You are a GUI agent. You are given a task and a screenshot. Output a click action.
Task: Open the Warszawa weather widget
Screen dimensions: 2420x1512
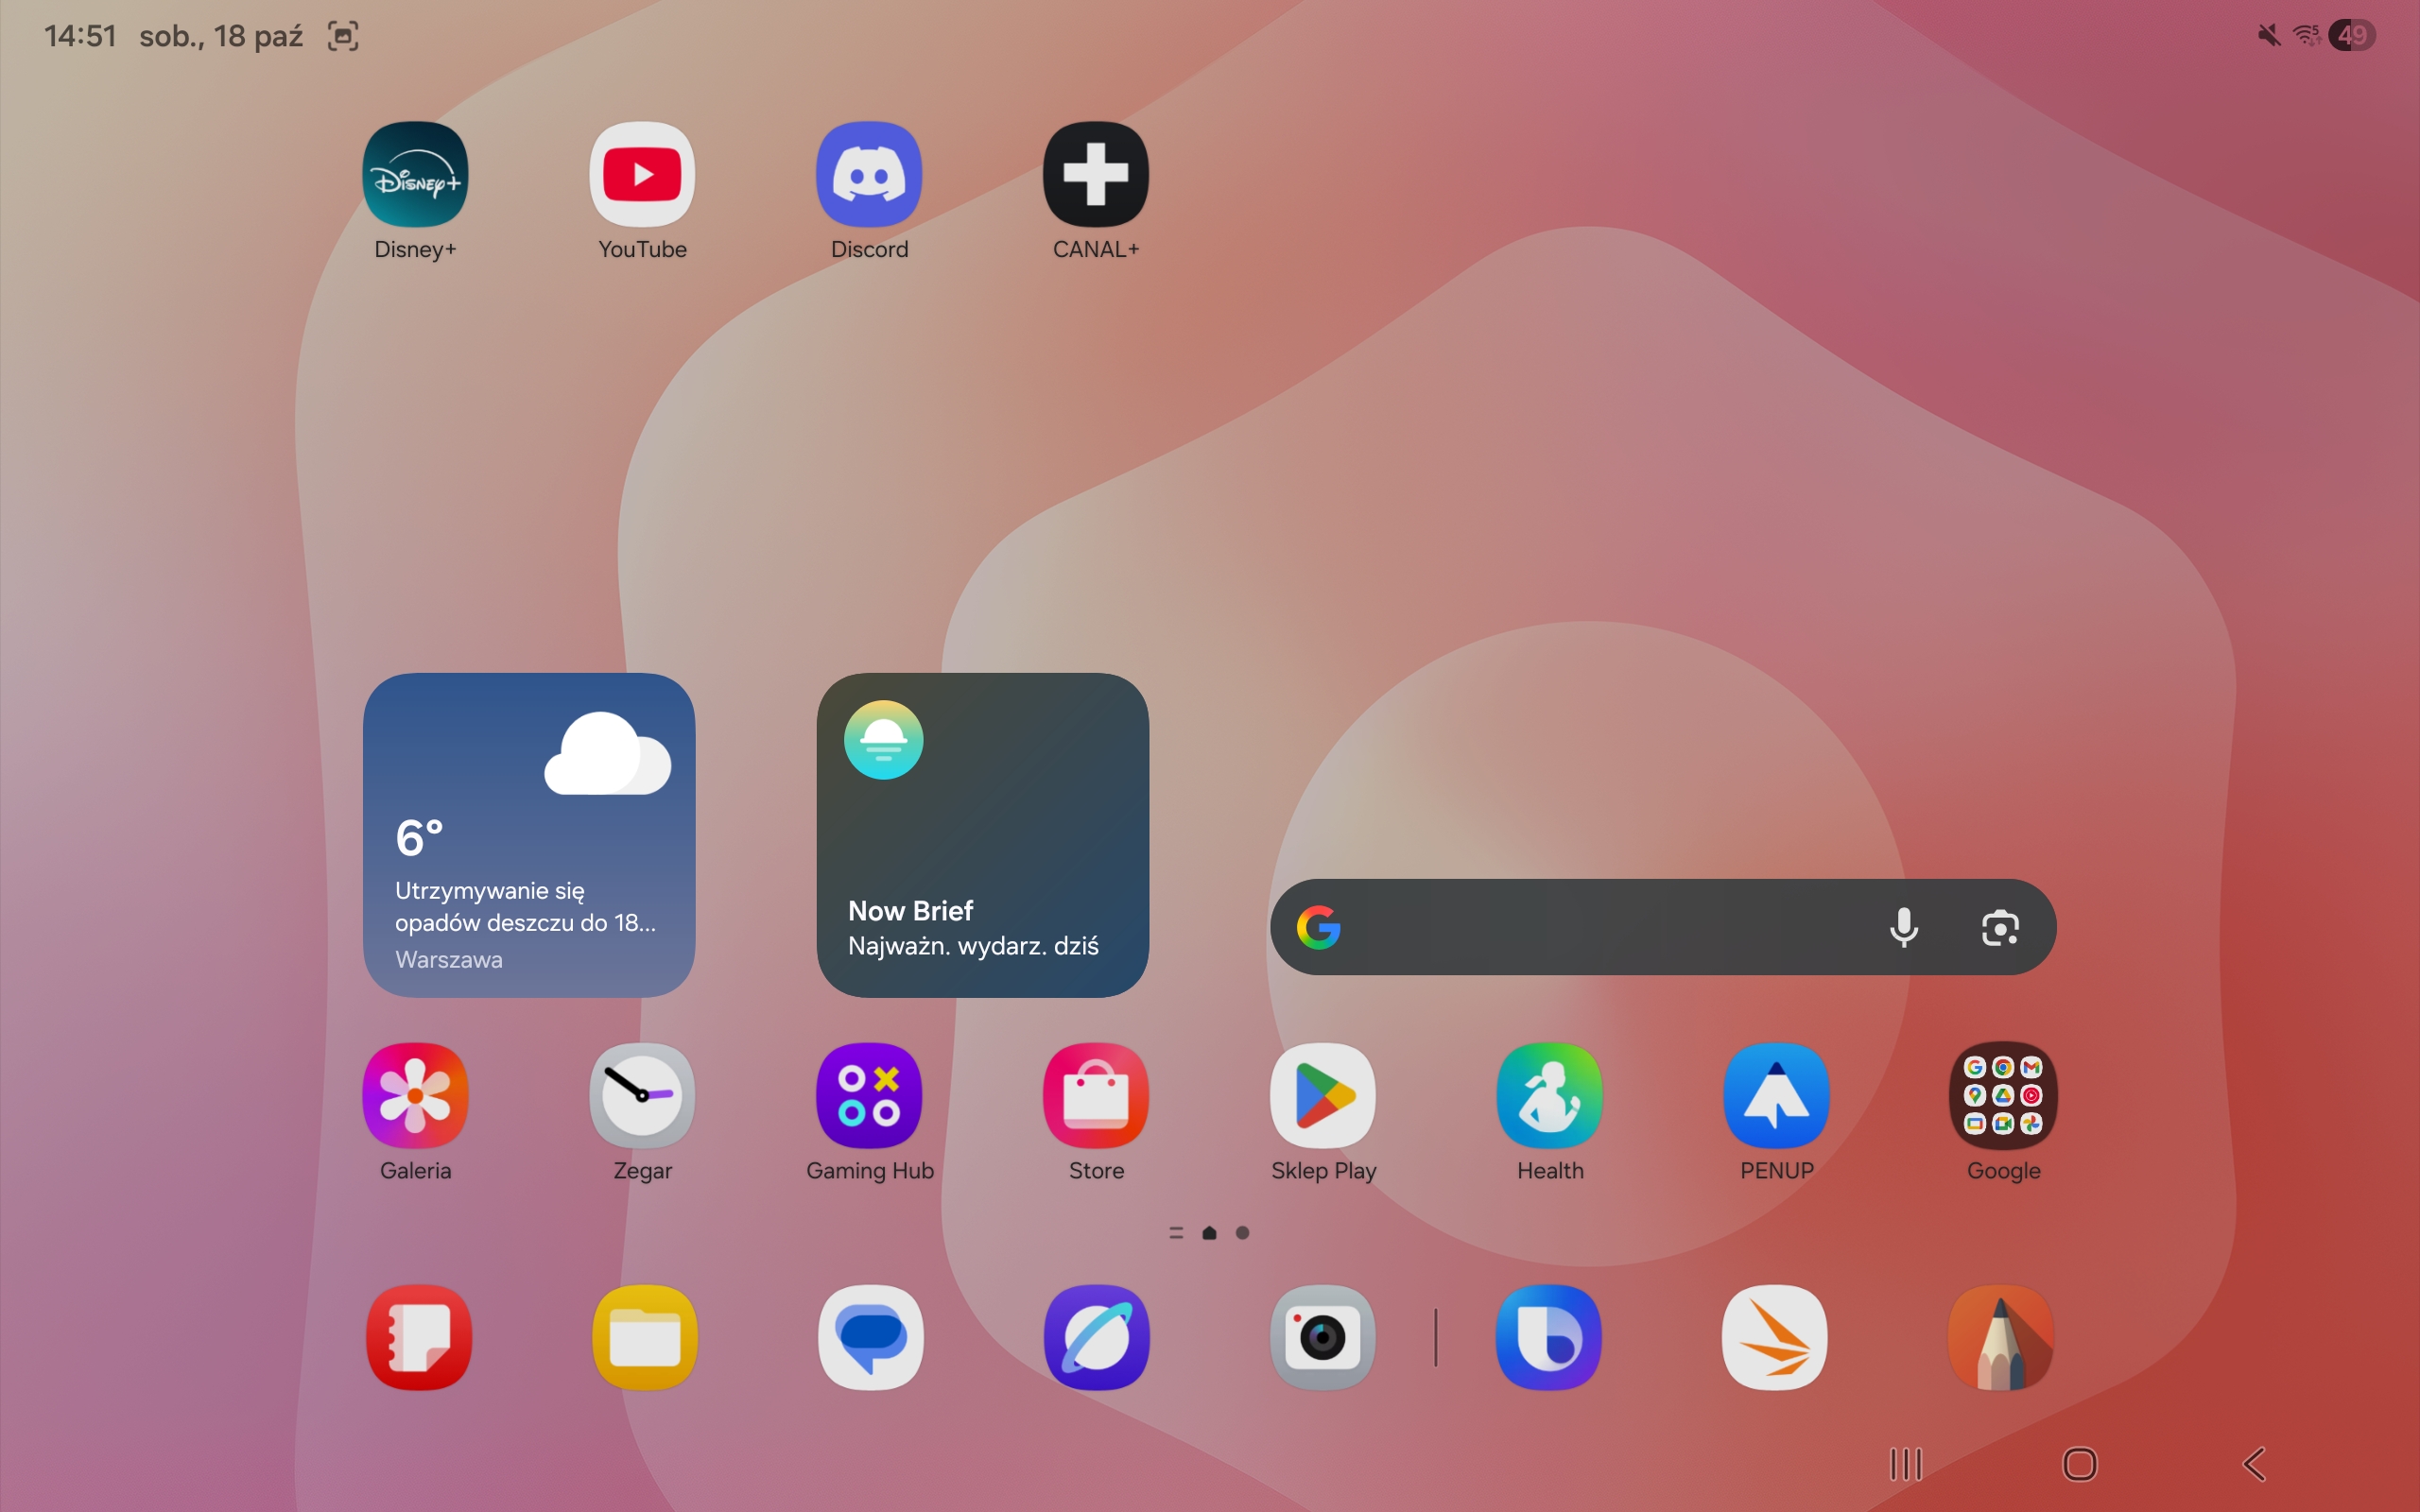pyautogui.click(x=529, y=835)
